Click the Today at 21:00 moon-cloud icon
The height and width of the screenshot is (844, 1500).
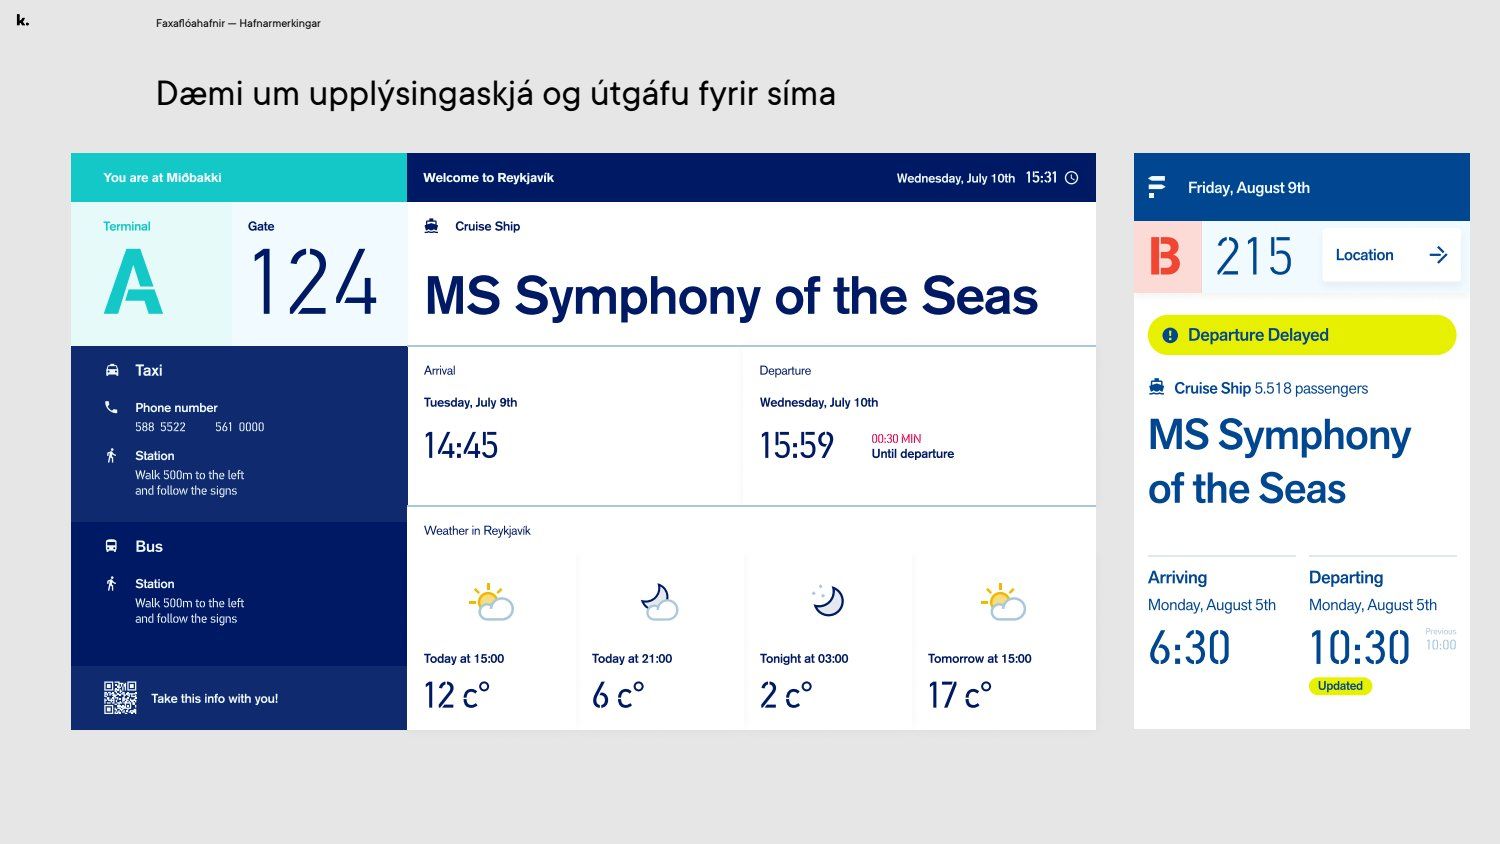tap(659, 602)
